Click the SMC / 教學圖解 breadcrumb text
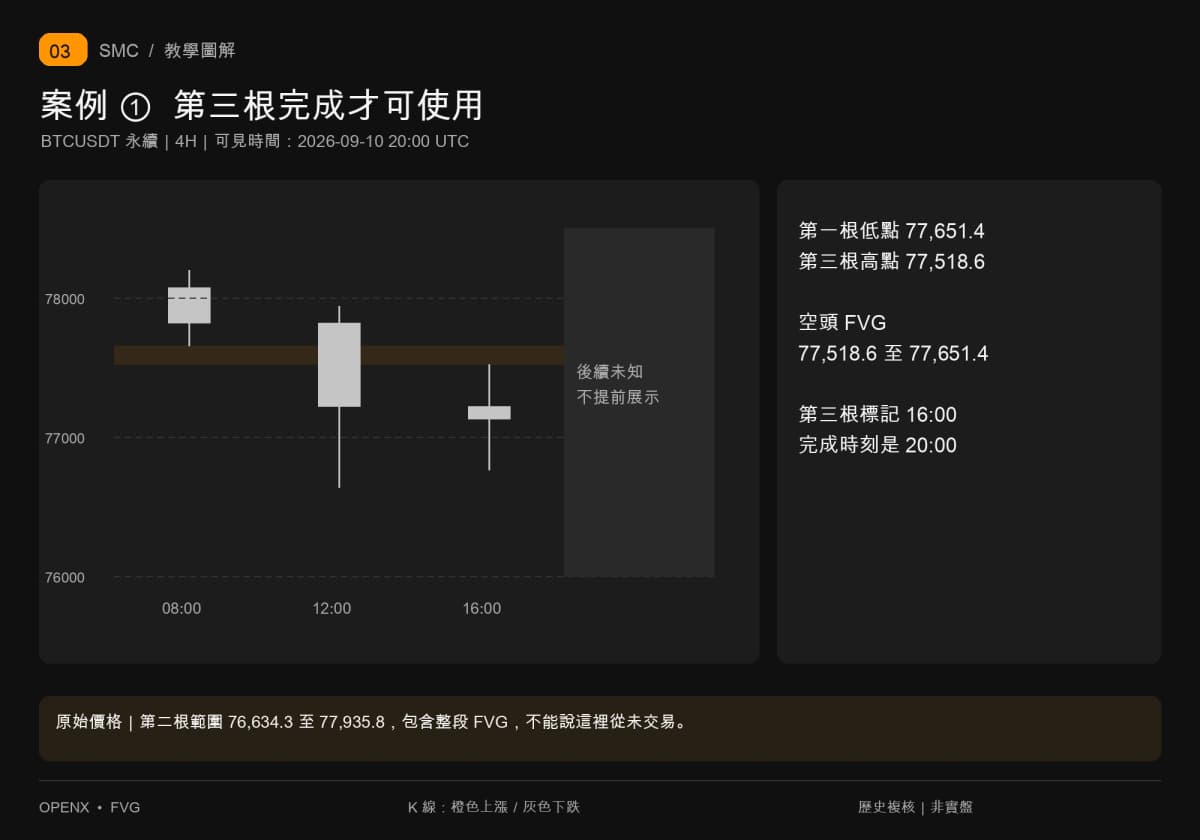1200x840 pixels. [x=167, y=51]
